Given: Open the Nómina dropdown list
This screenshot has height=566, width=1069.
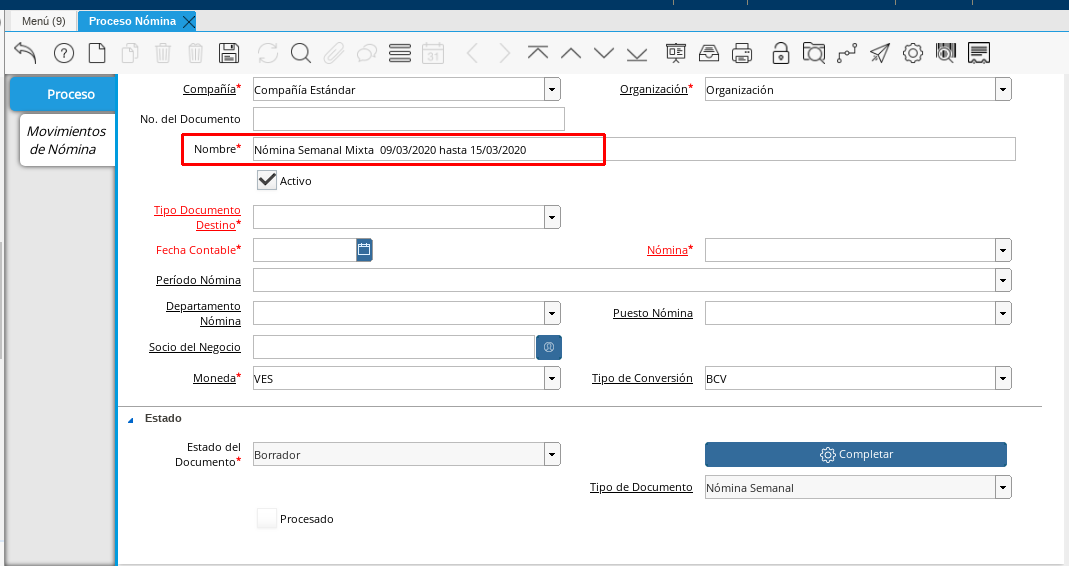Looking at the screenshot, I should [x=1003, y=250].
